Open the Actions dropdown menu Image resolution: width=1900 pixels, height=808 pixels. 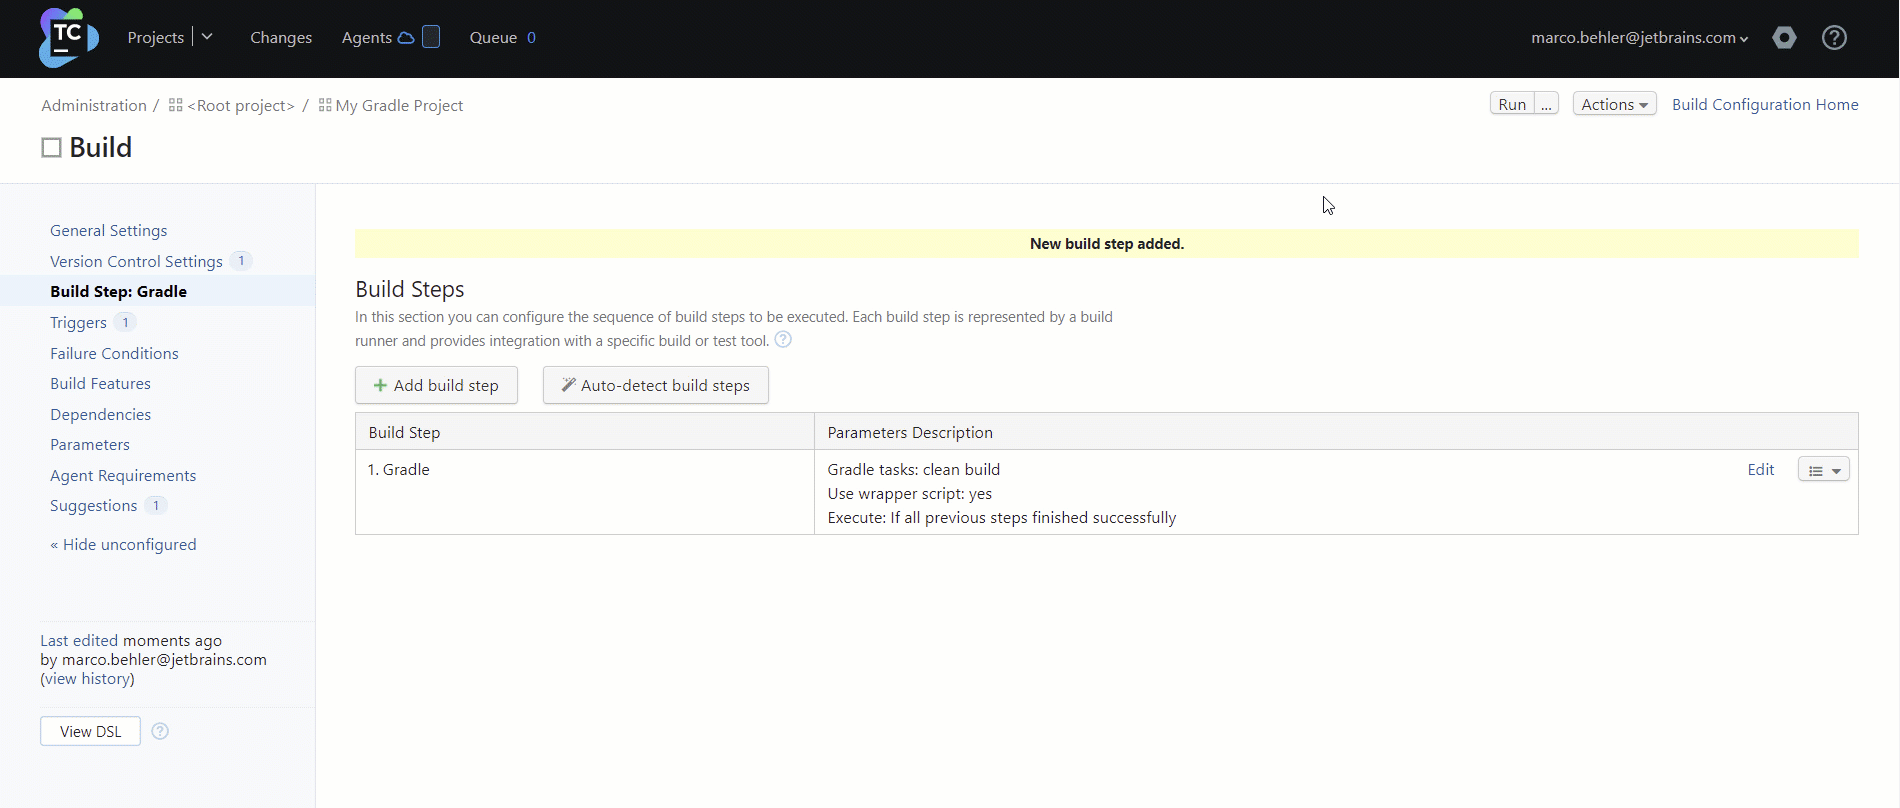point(1614,104)
